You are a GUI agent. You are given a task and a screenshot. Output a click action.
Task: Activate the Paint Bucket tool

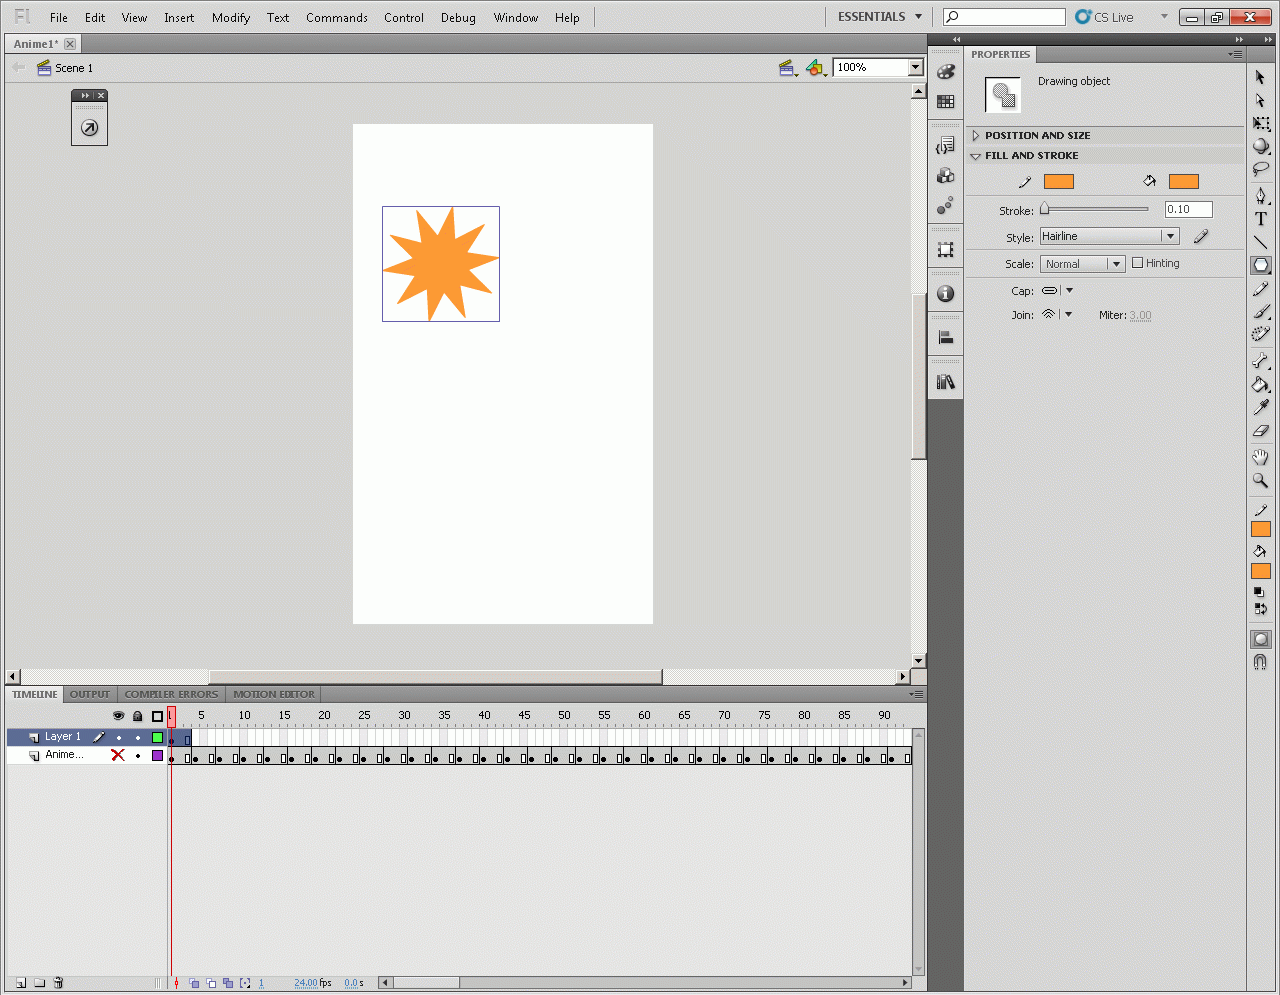1260,385
